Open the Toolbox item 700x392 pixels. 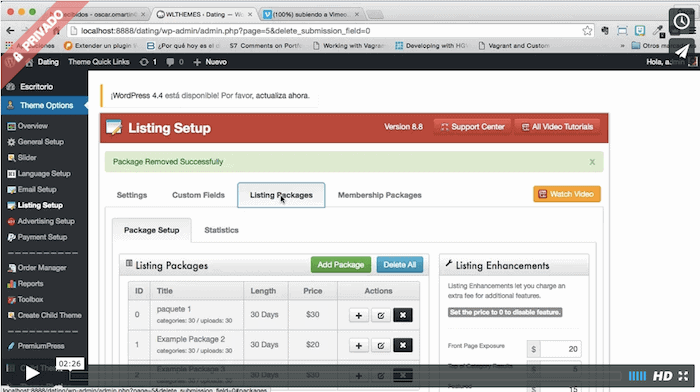click(30, 300)
